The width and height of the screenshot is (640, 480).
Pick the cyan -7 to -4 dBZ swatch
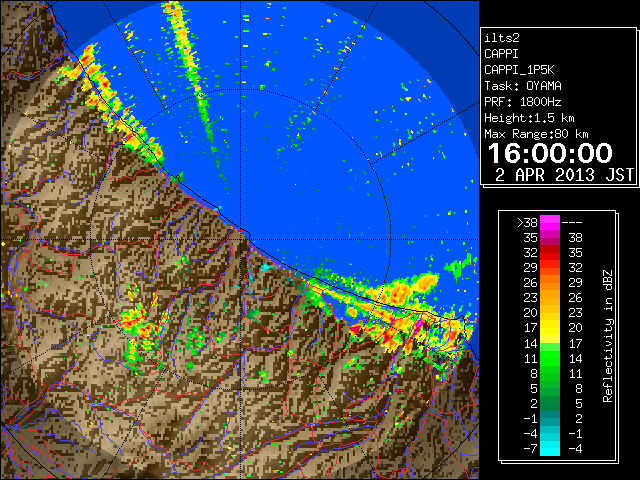pos(550,449)
